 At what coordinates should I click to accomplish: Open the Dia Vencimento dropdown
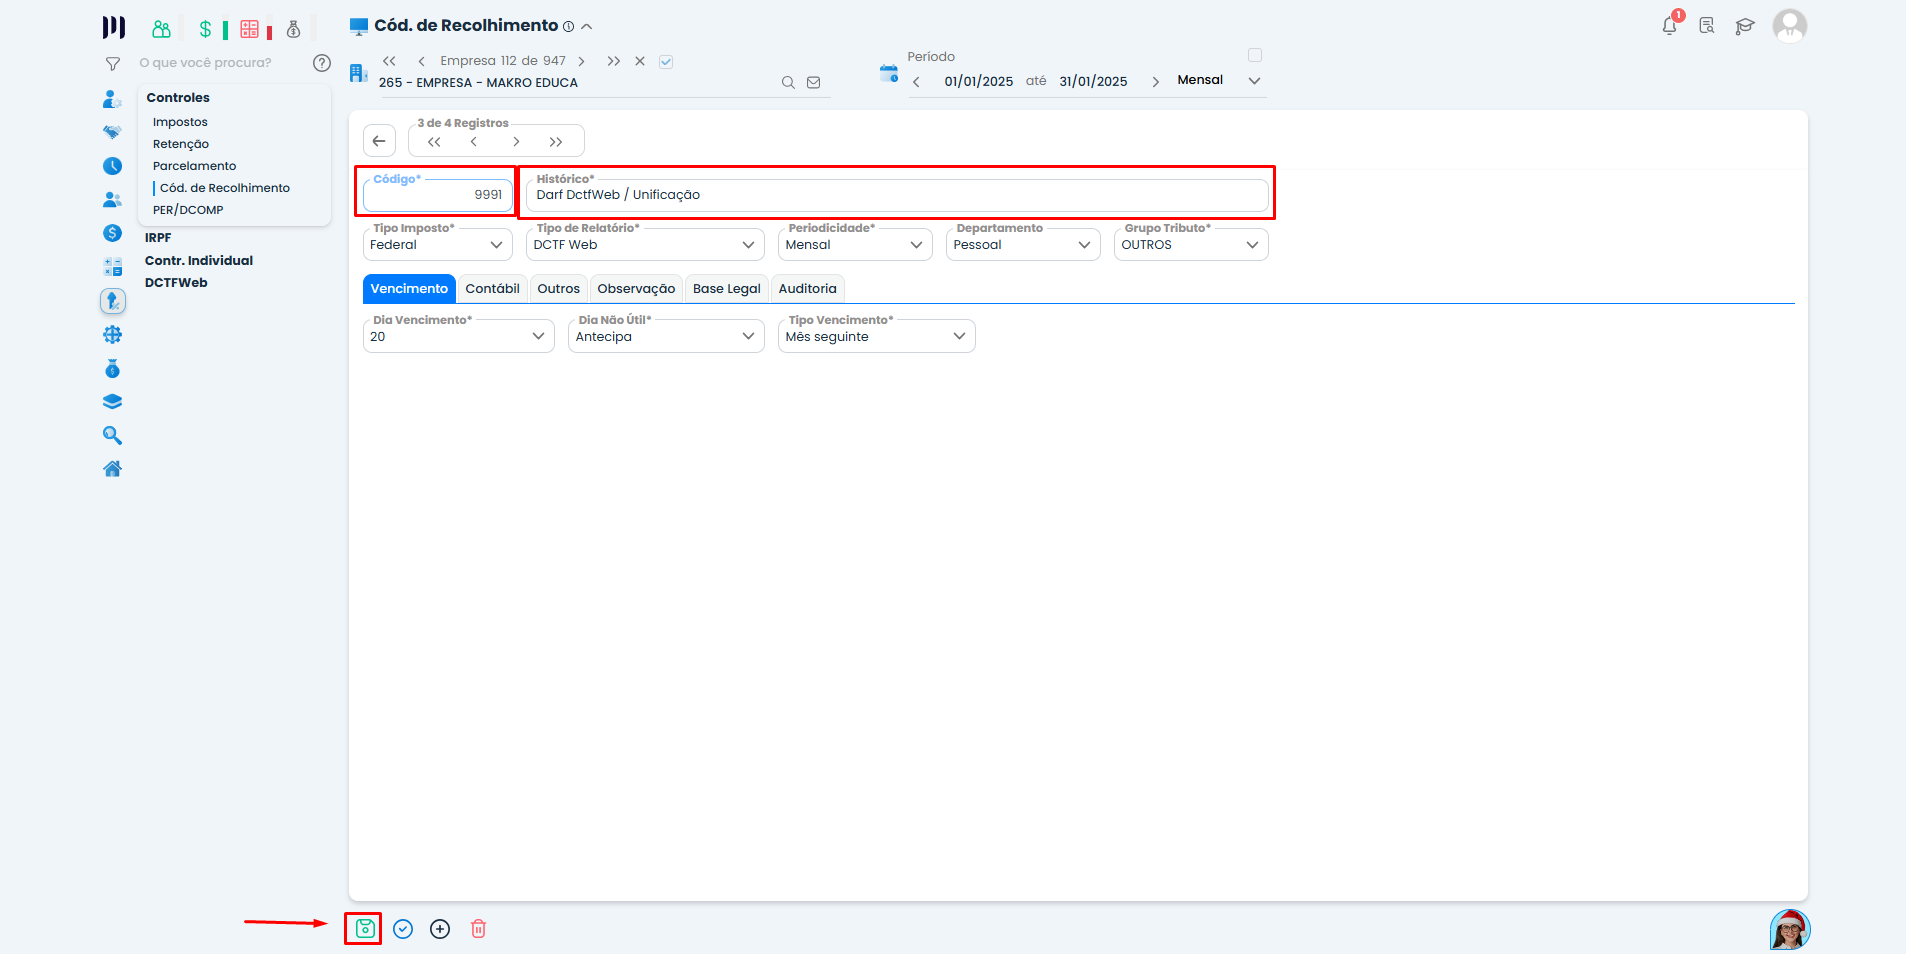coord(538,337)
